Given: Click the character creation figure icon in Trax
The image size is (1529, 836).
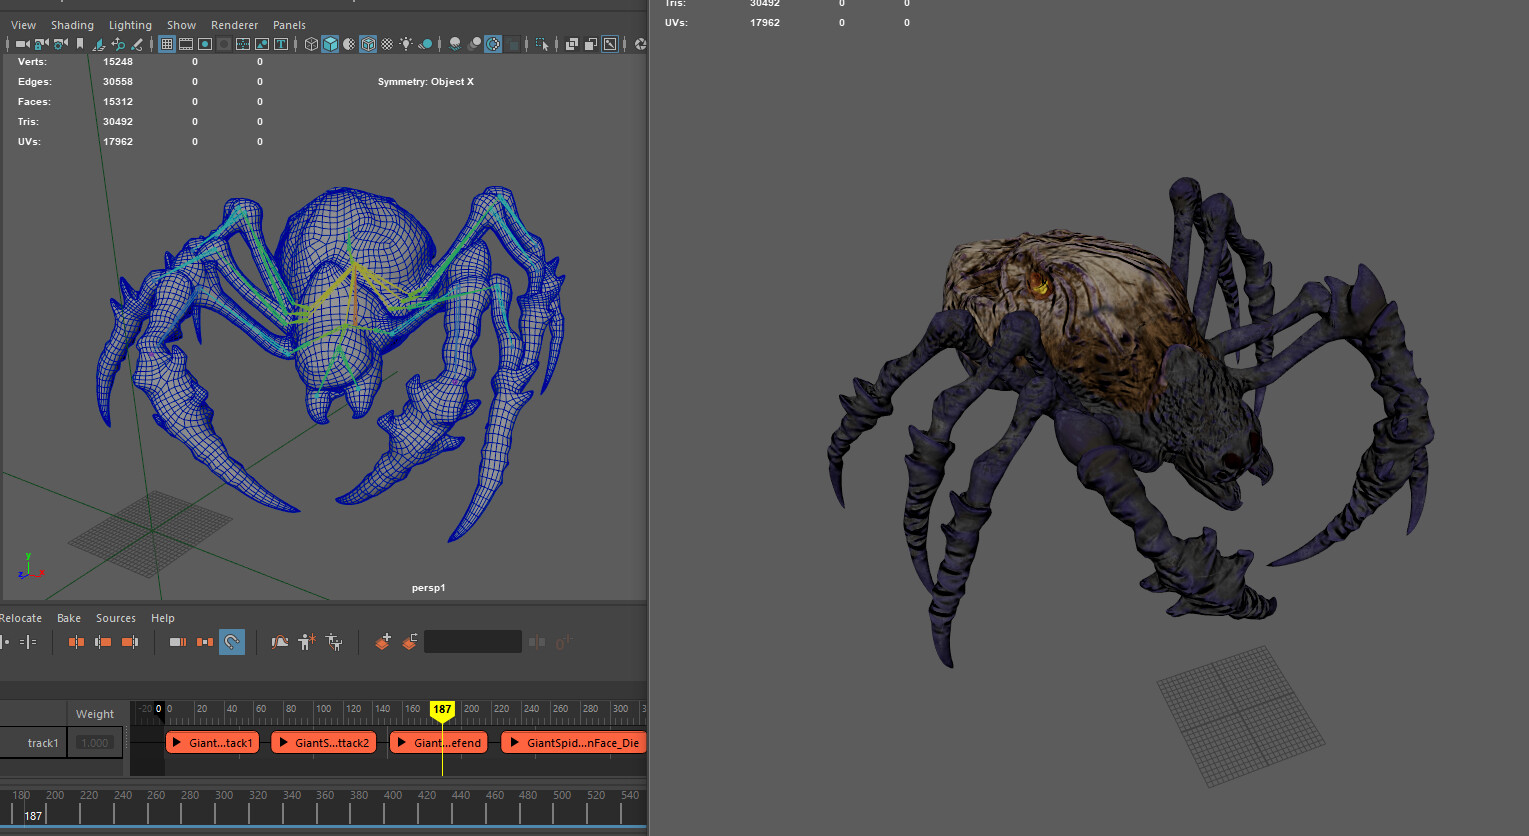Looking at the screenshot, I should 305,642.
